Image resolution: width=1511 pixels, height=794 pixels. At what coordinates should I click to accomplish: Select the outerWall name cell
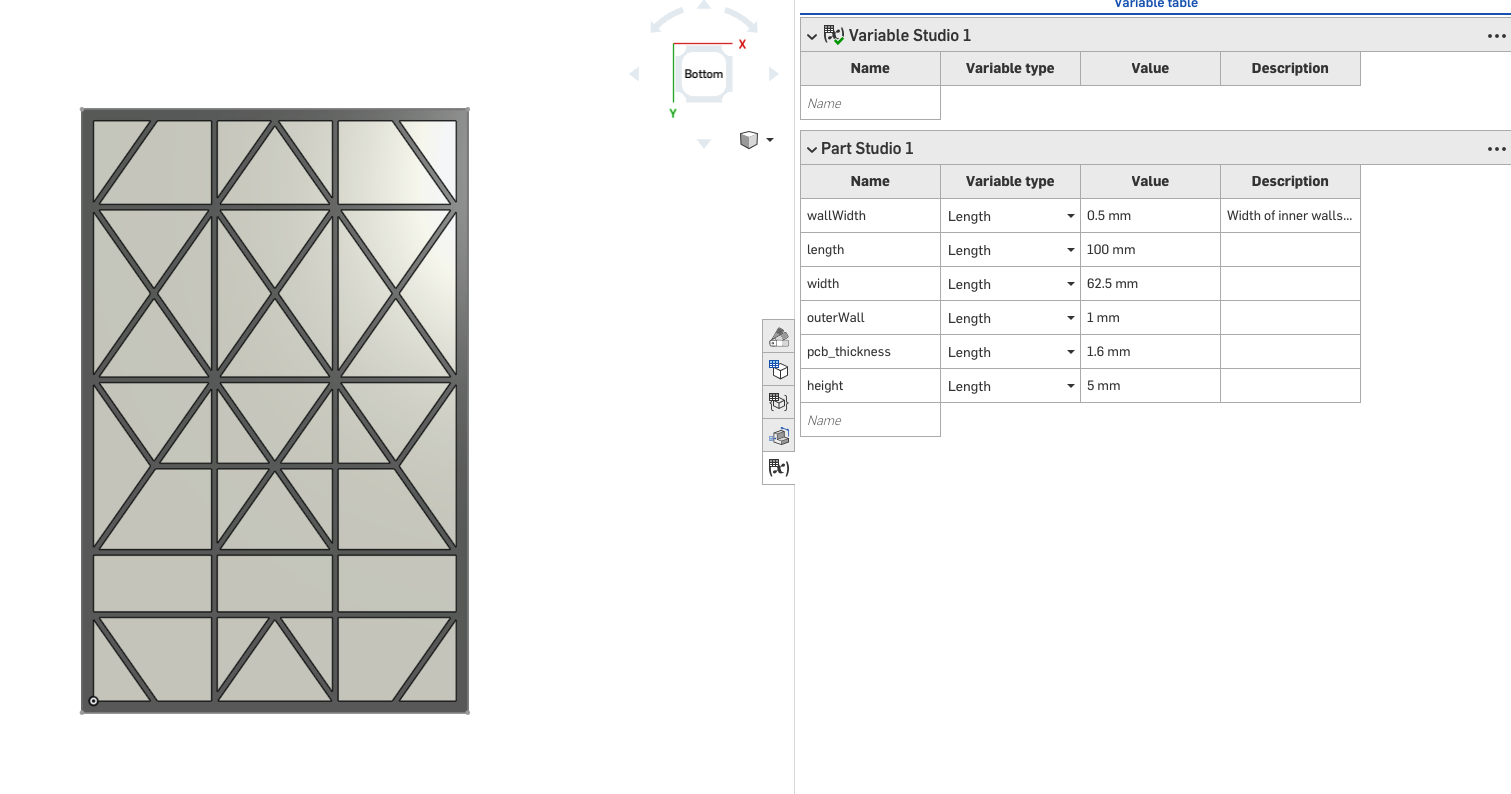click(870, 318)
